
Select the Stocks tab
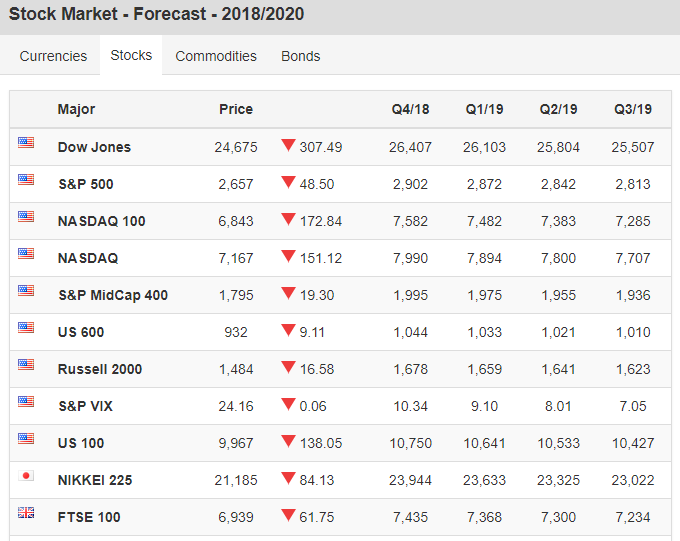(x=131, y=55)
